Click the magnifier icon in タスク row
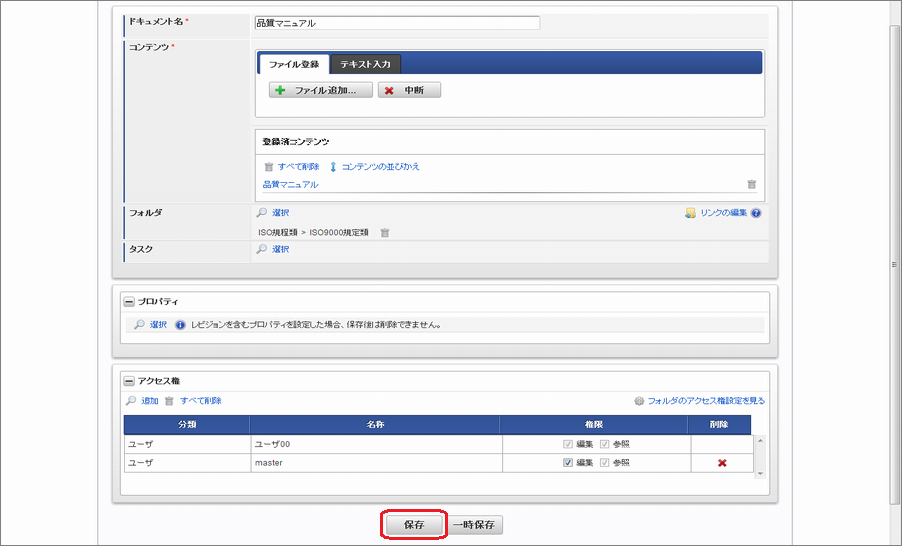Image resolution: width=902 pixels, height=546 pixels. pos(262,249)
